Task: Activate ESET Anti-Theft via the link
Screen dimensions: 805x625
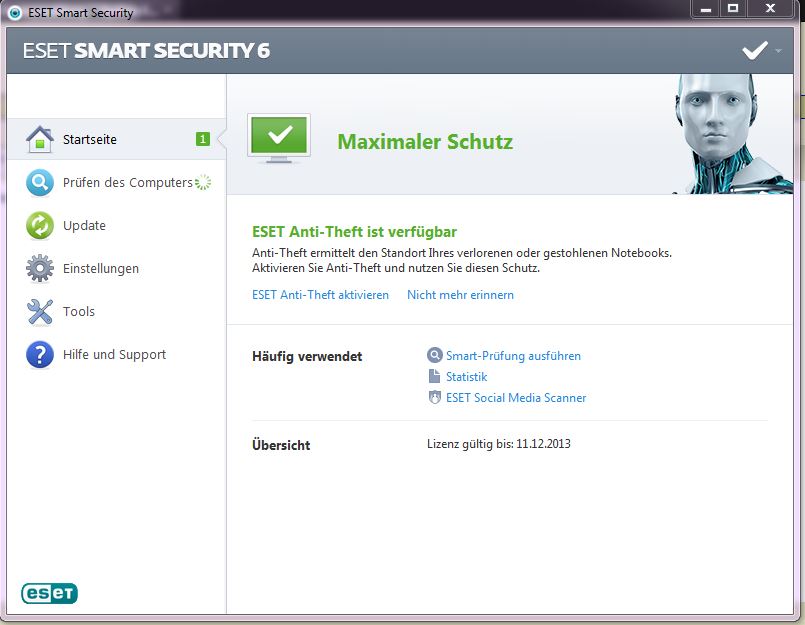Action: pyautogui.click(x=320, y=295)
